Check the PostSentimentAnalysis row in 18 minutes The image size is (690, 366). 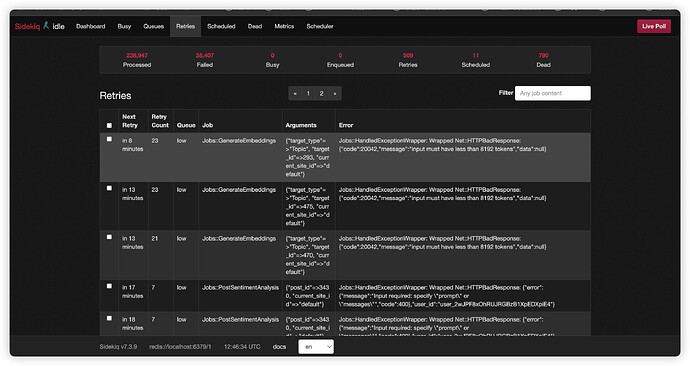109,318
